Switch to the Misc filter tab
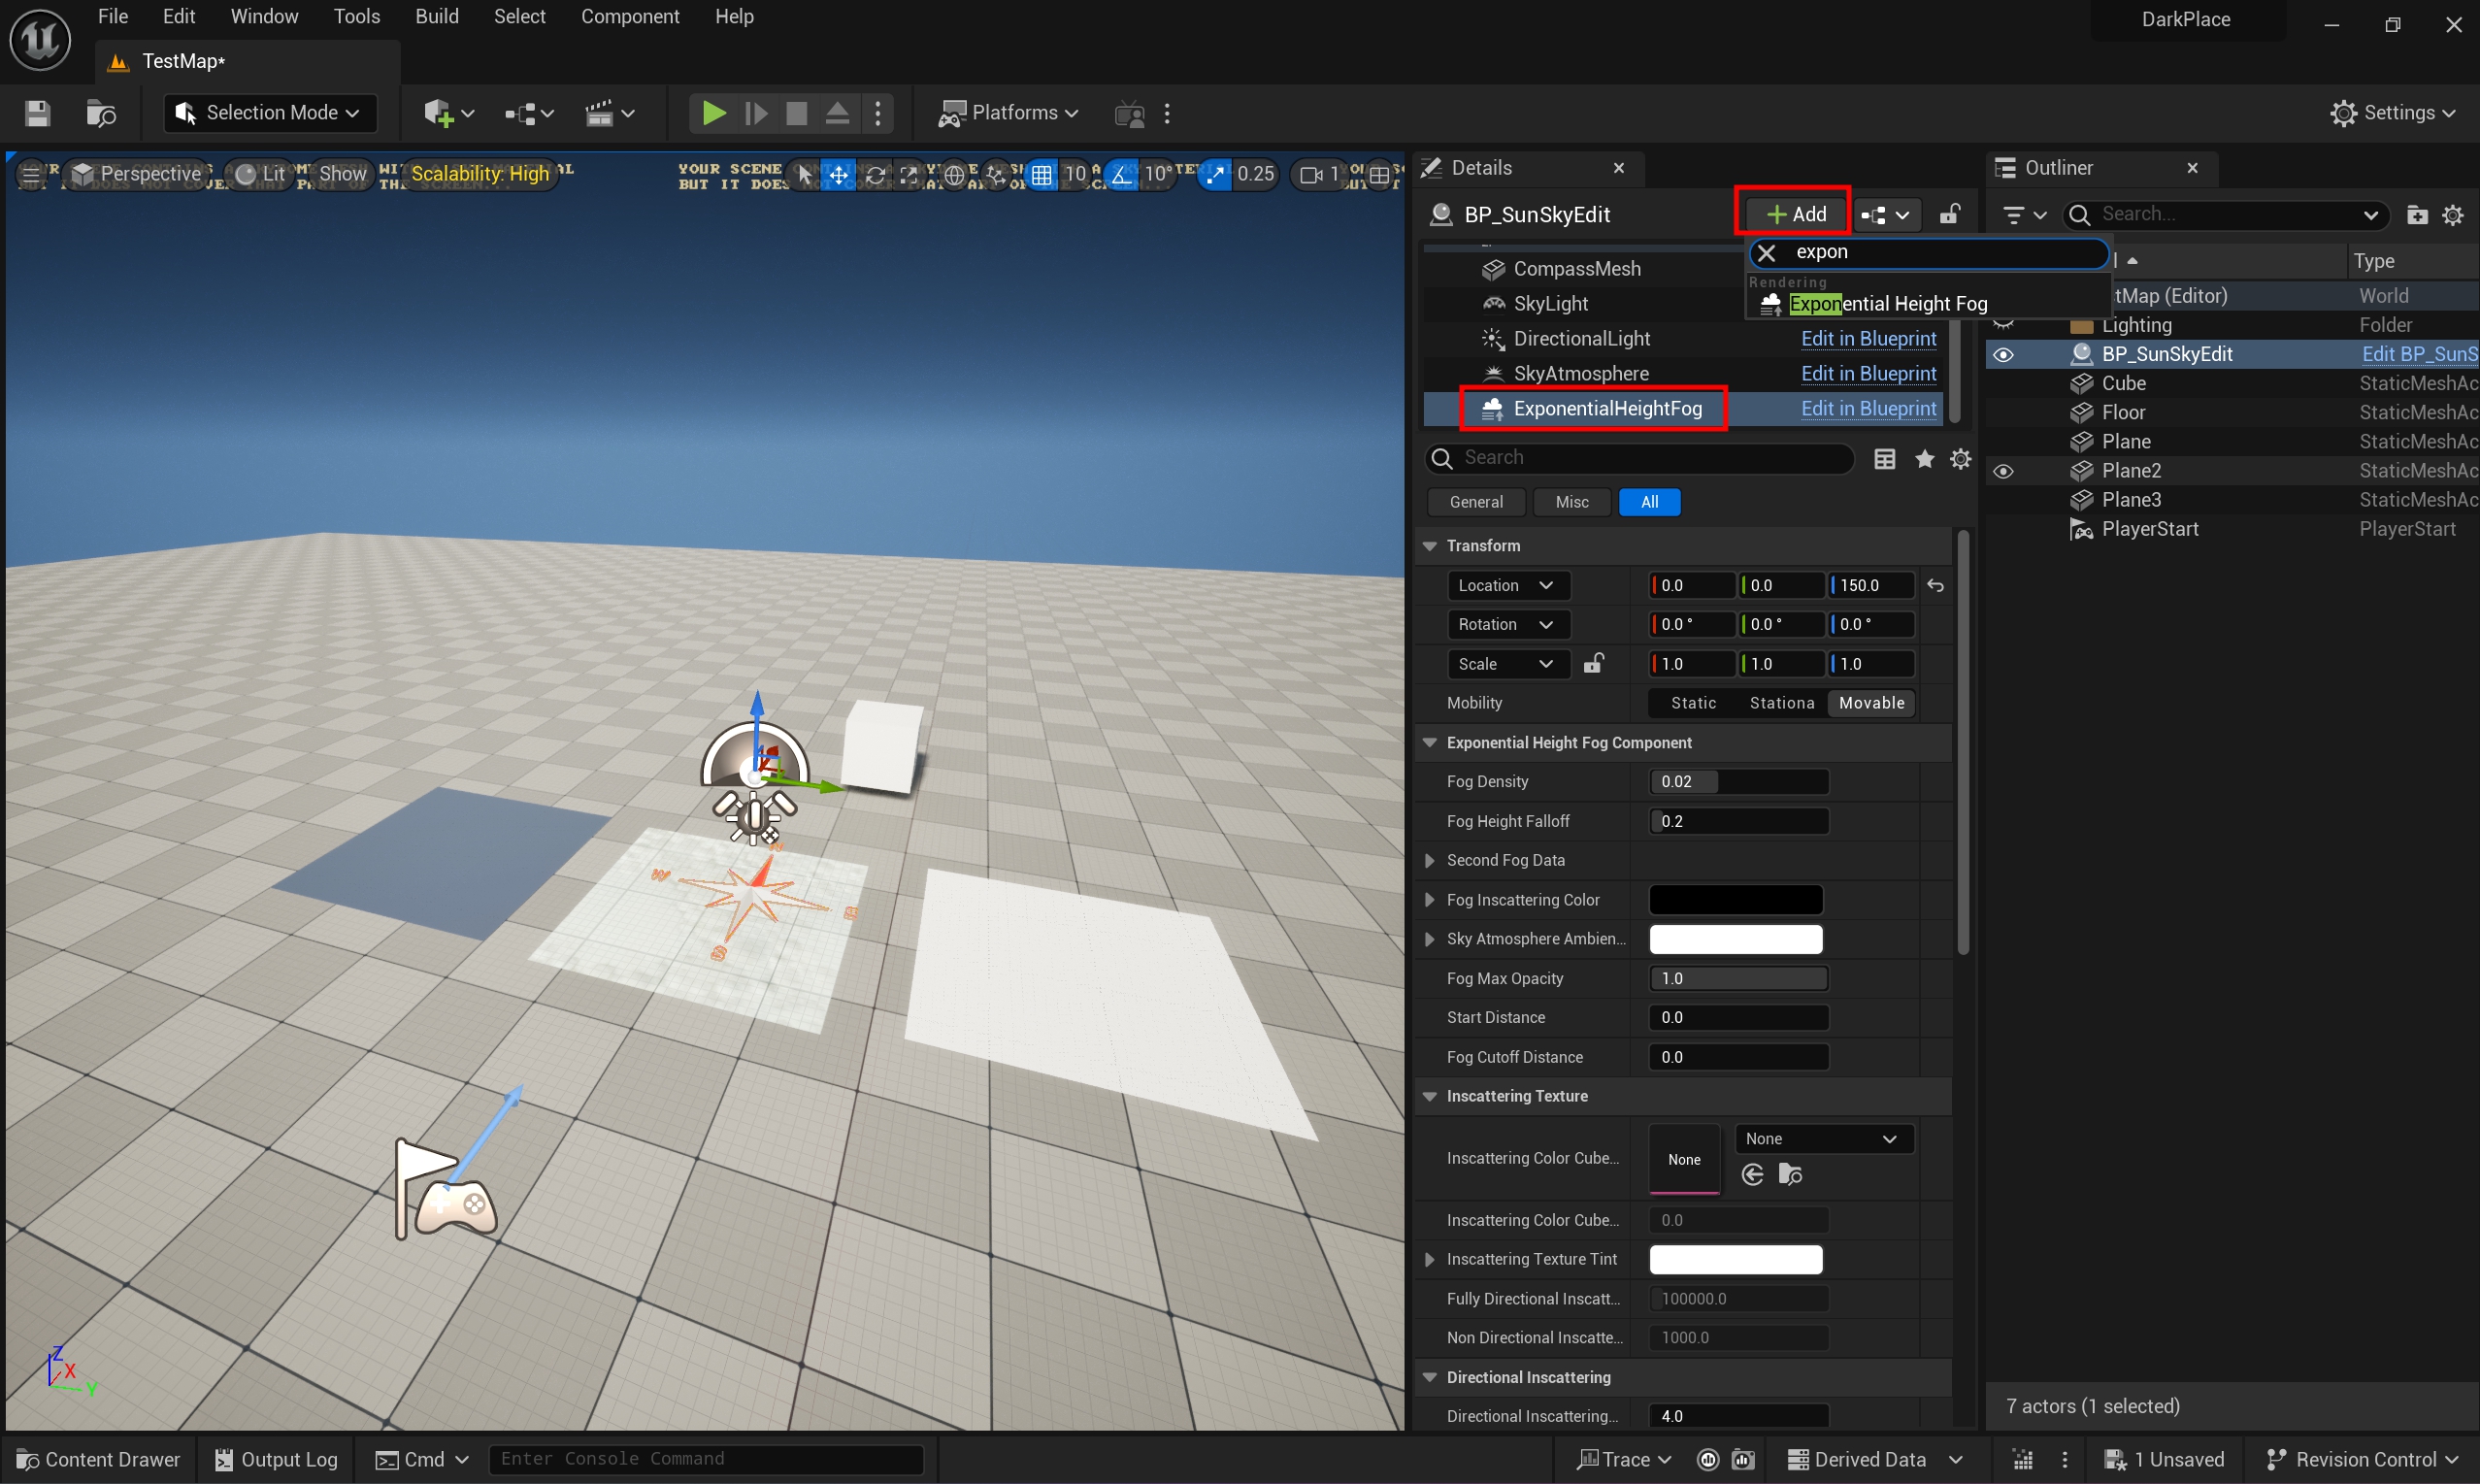Image resolution: width=2480 pixels, height=1484 pixels. coord(1571,502)
